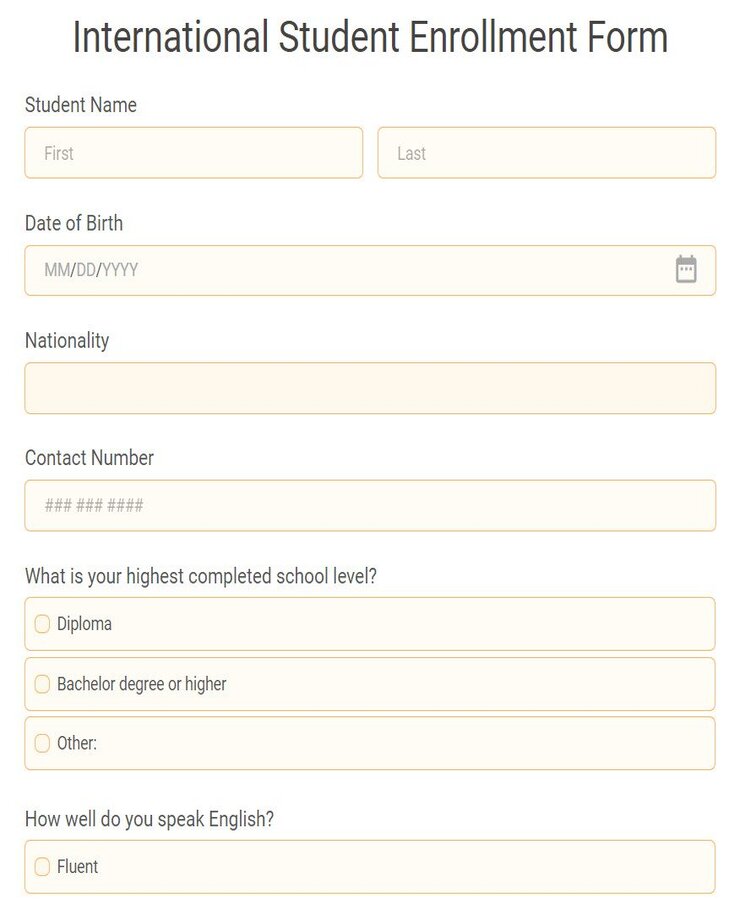Click the Last name input field

click(x=547, y=152)
